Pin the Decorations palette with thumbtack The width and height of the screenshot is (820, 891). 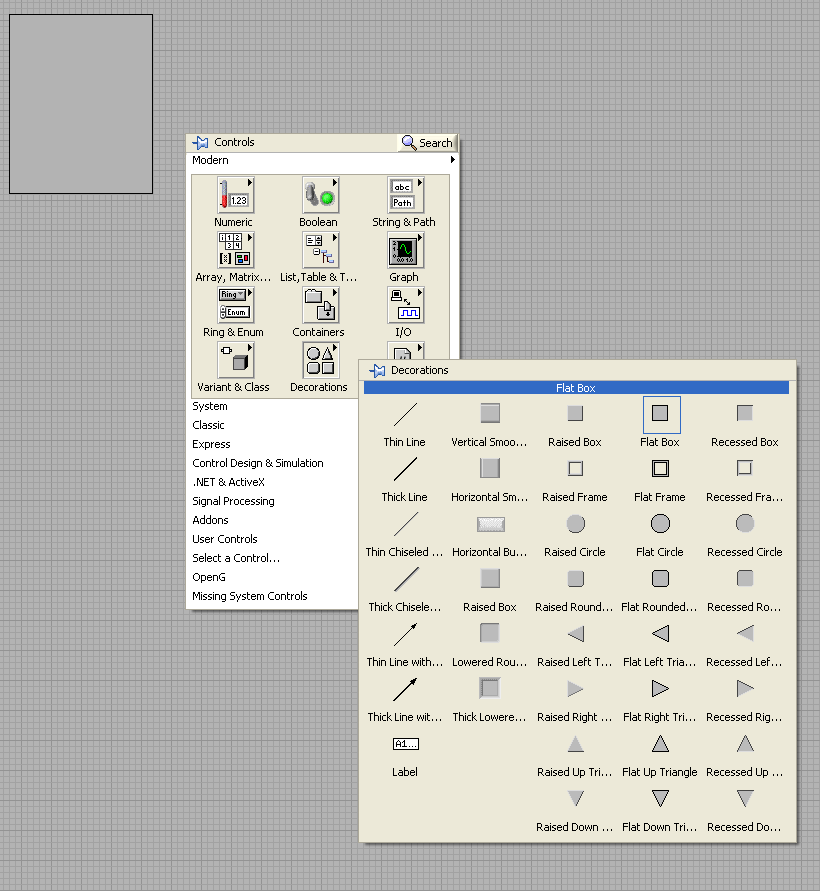tap(377, 370)
